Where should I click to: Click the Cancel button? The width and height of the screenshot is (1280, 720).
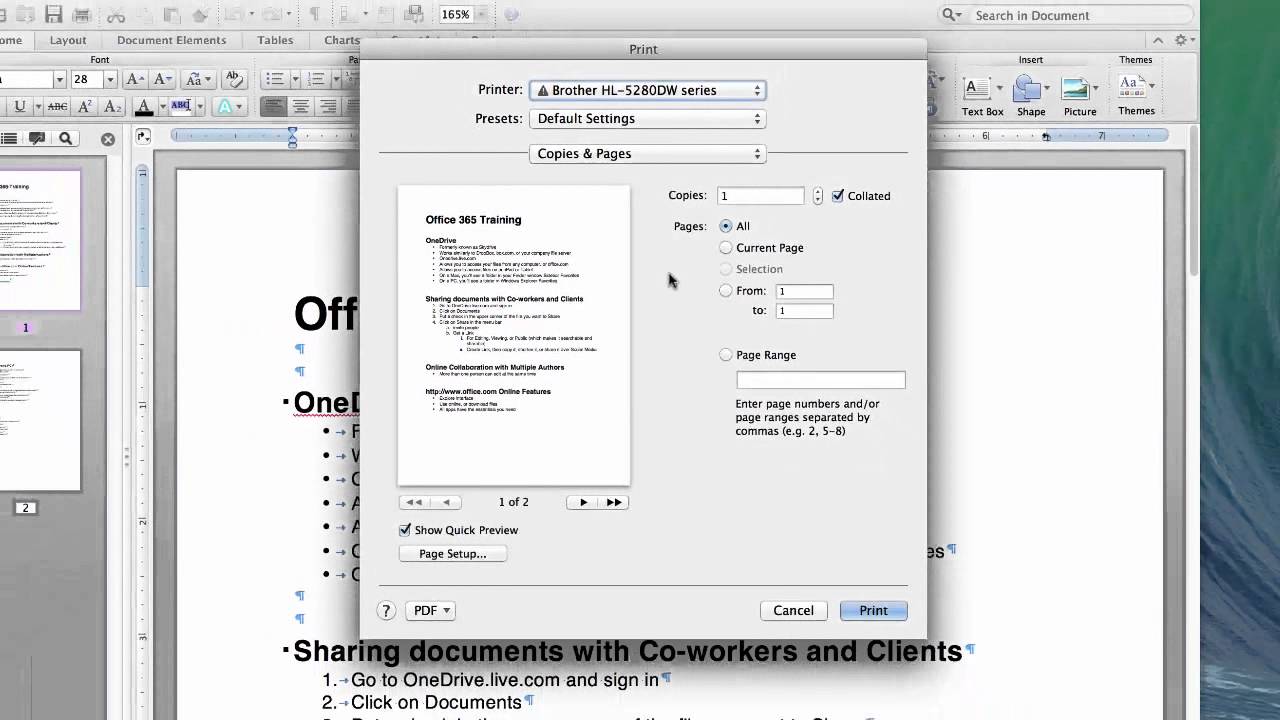click(x=793, y=610)
